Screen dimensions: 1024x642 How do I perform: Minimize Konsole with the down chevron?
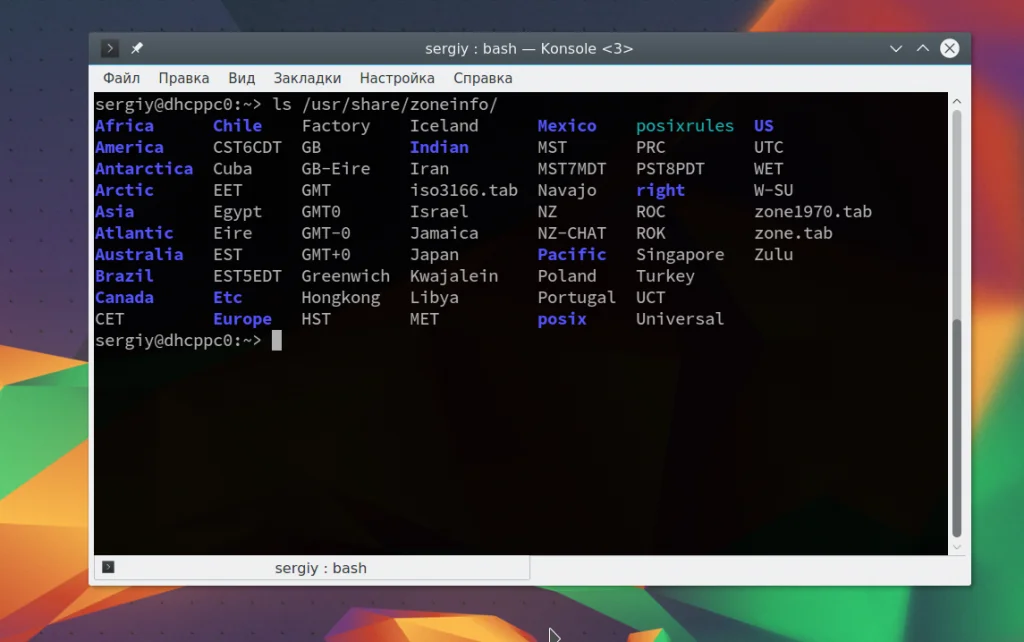pyautogui.click(x=896, y=49)
